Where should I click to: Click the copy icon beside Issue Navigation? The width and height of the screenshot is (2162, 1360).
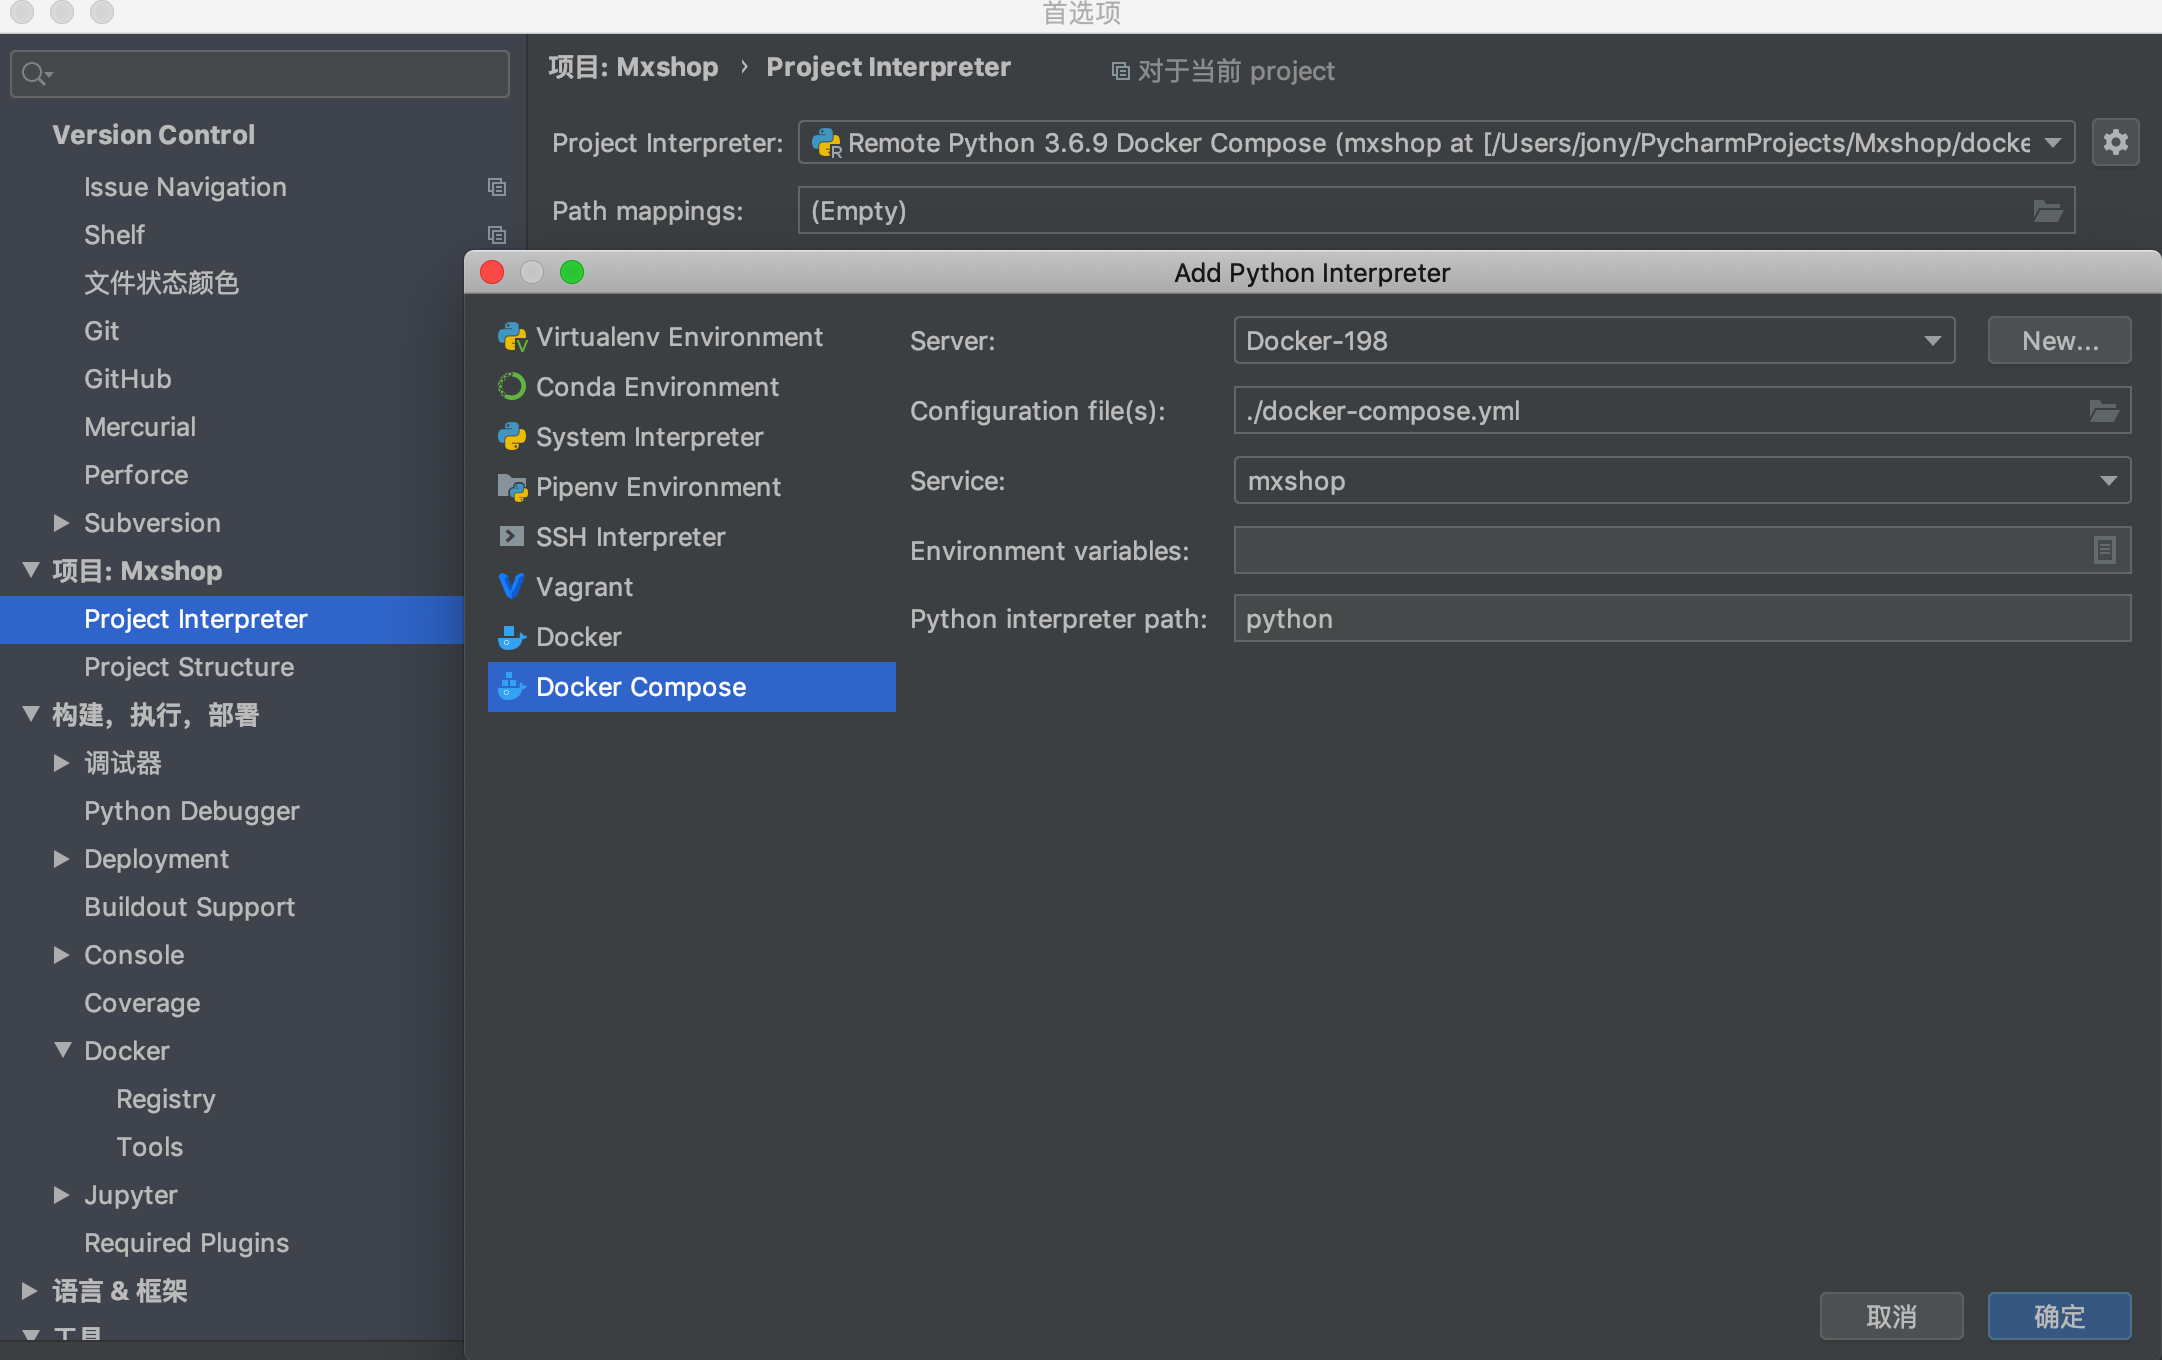tap(496, 187)
